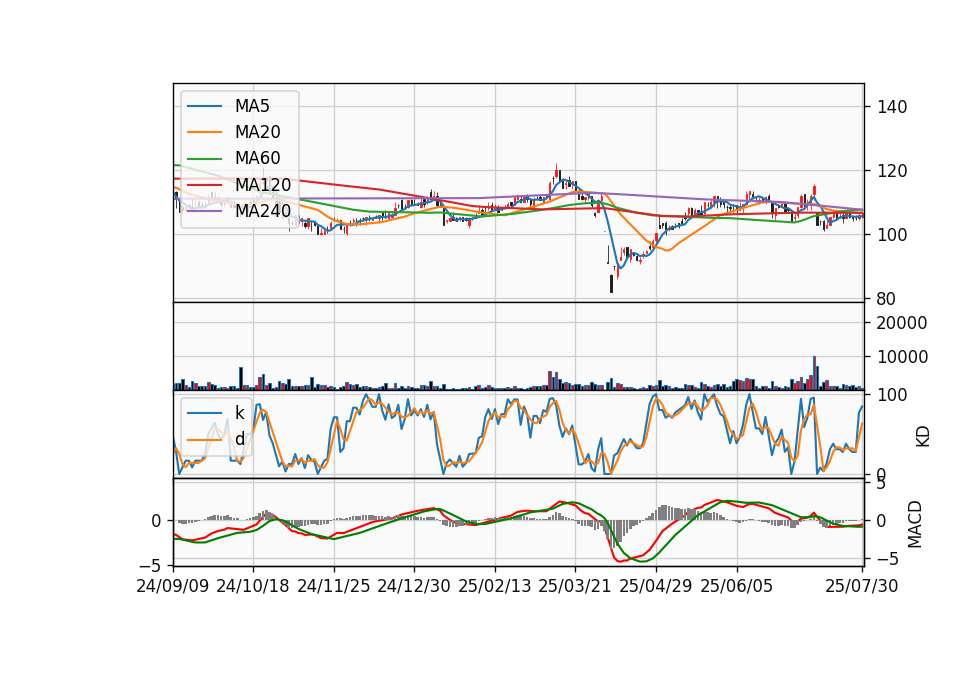Click the 24/12/30 date axis label
Screen dimensions: 960x690
click(x=414, y=586)
